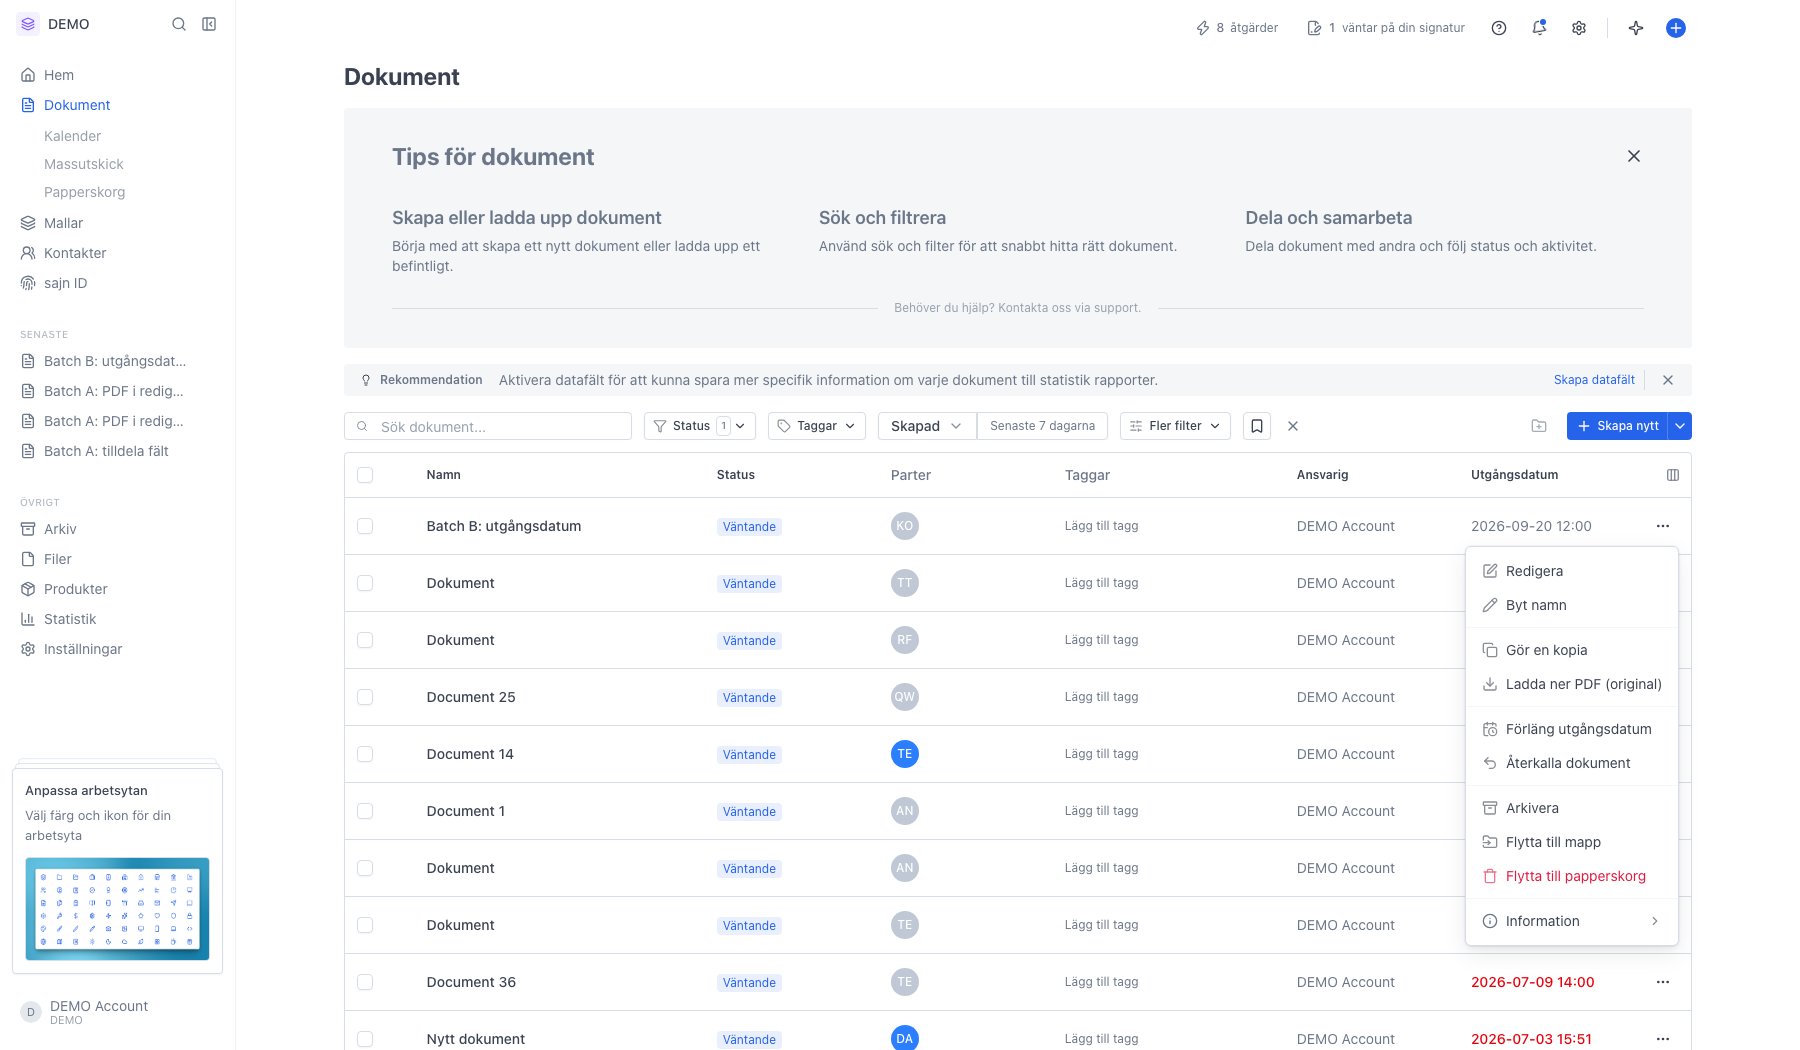Open the Taggar filter dropdown
The width and height of the screenshot is (1800, 1050).
pos(817,426)
